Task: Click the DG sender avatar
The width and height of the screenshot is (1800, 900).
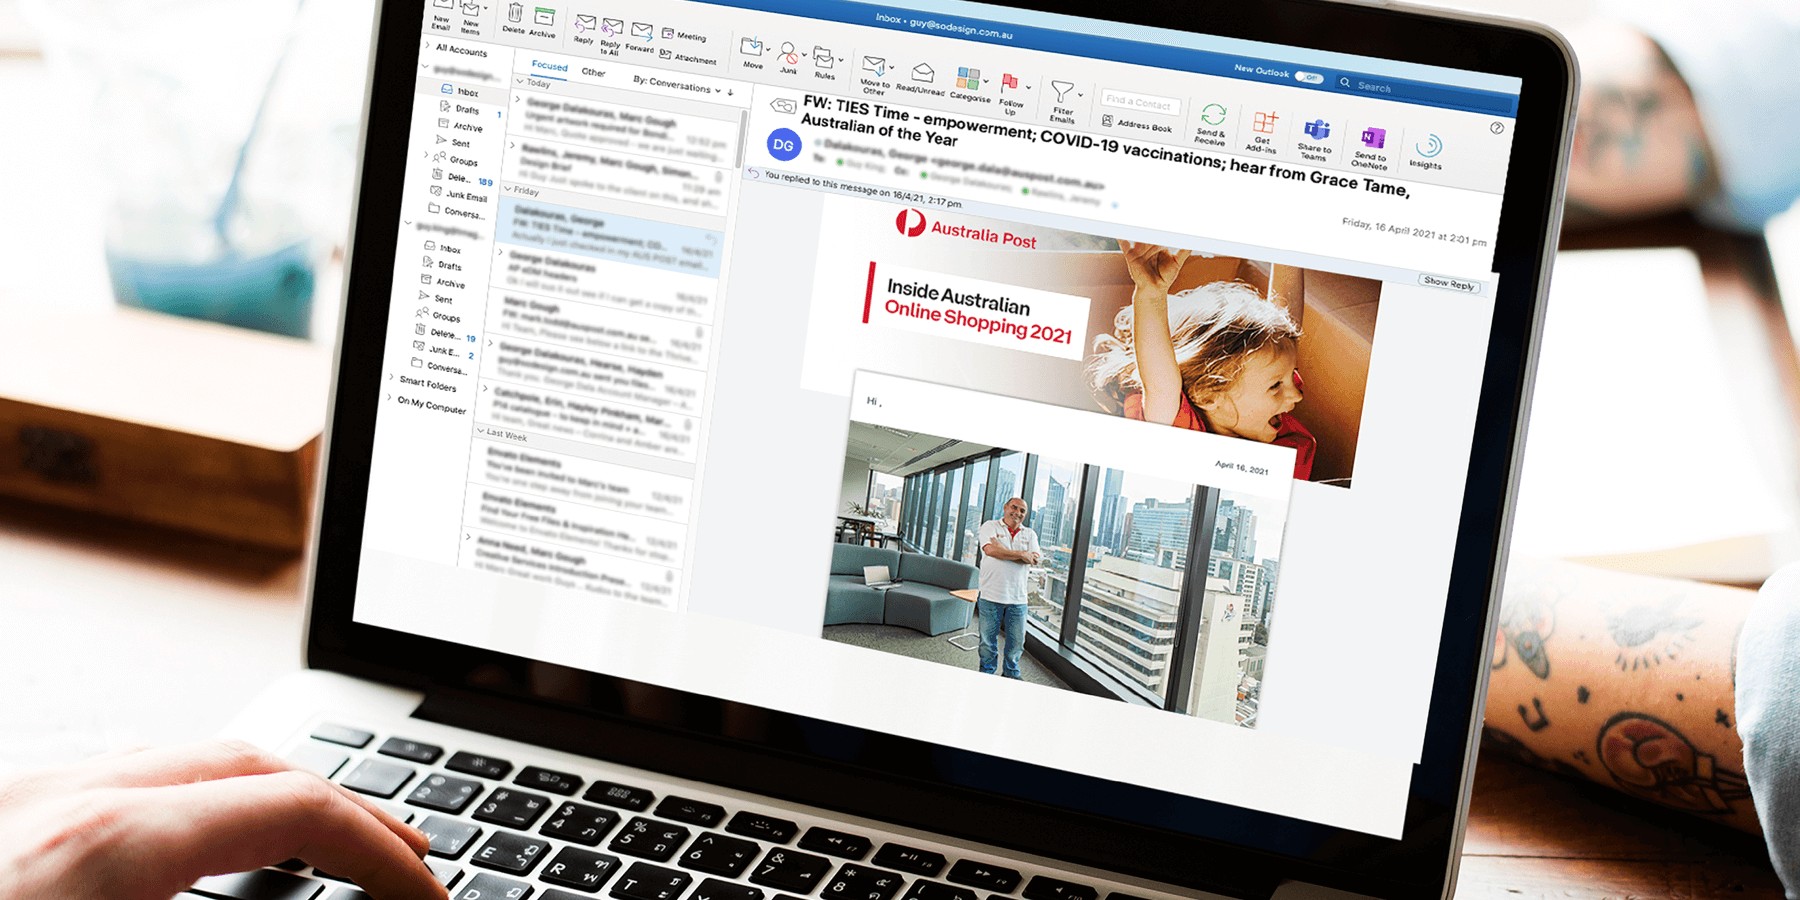Action: [784, 145]
